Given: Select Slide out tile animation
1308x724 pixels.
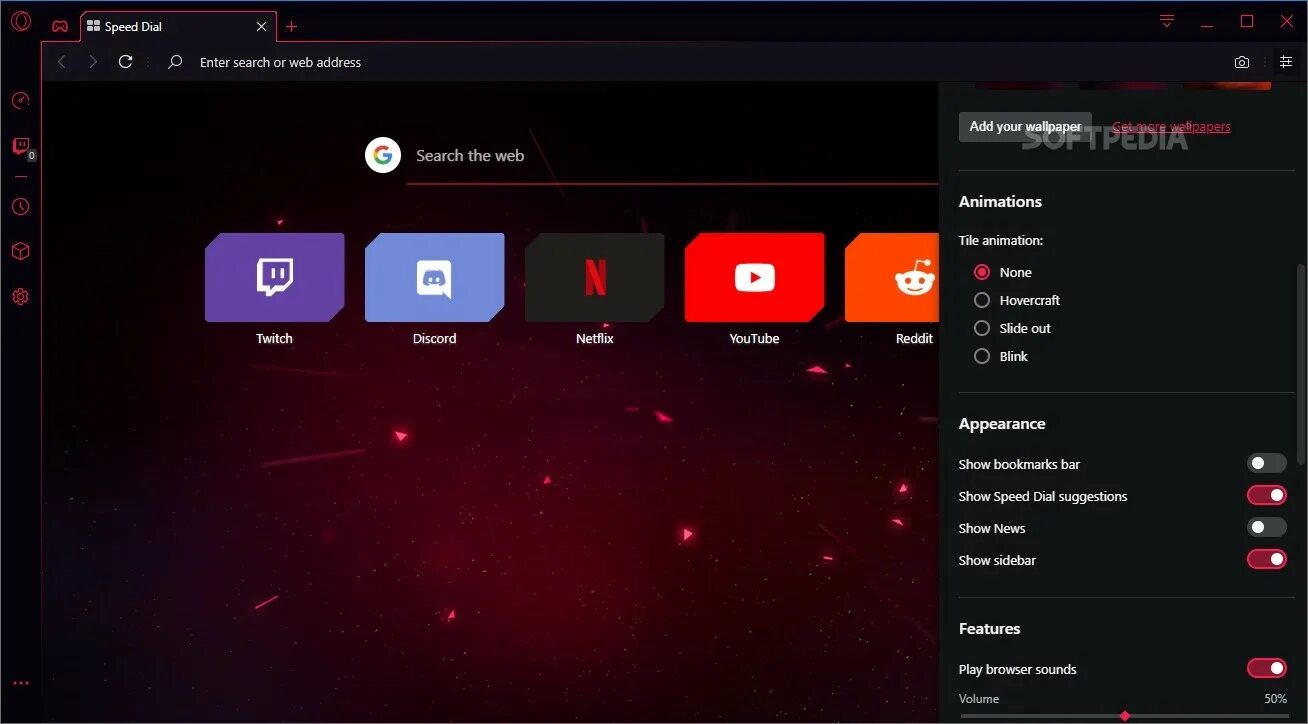Looking at the screenshot, I should pos(982,328).
